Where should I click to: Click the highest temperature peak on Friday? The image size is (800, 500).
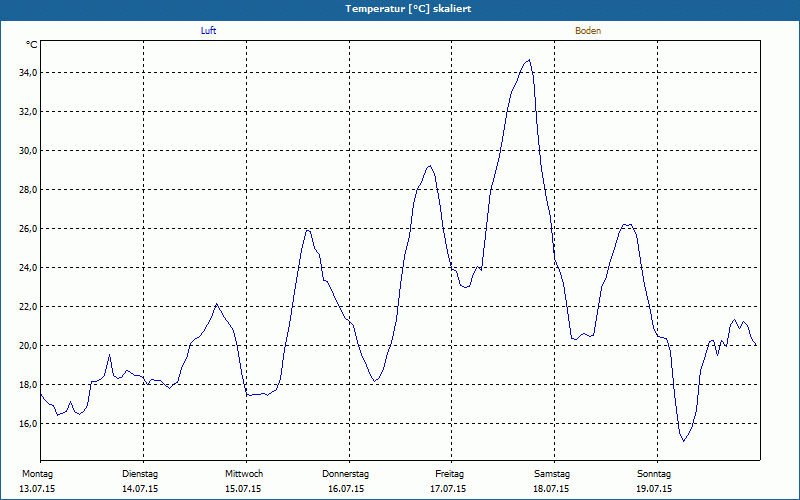pyautogui.click(x=529, y=60)
